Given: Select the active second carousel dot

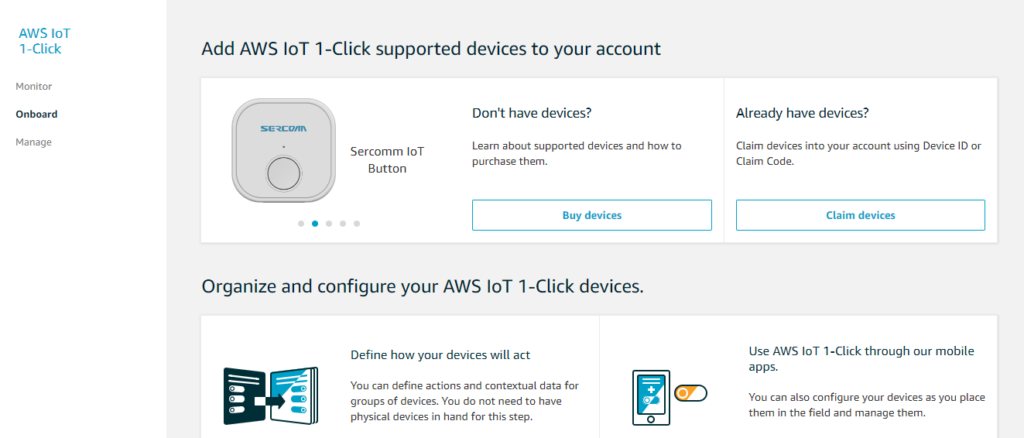Looking at the screenshot, I should pyautogui.click(x=315, y=223).
